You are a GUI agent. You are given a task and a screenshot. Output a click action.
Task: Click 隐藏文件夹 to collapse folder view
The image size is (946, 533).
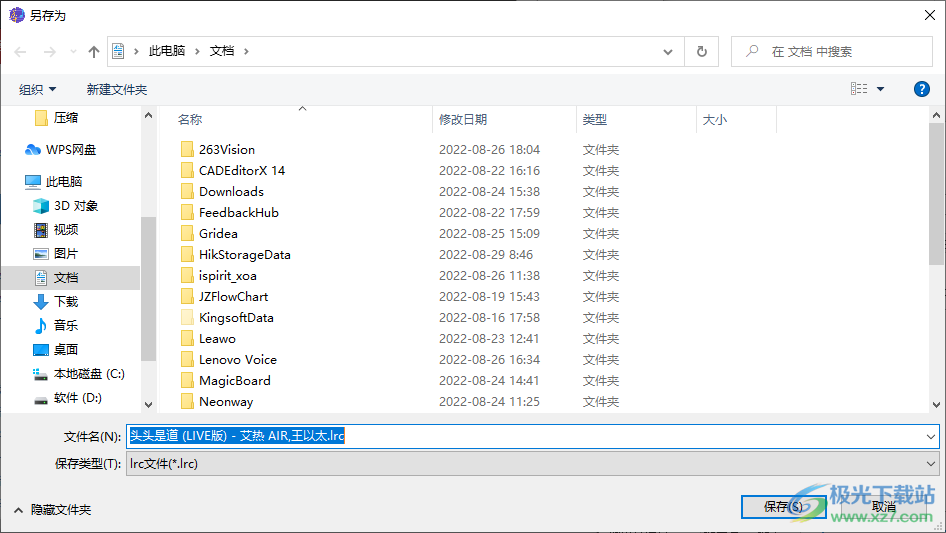coord(52,510)
